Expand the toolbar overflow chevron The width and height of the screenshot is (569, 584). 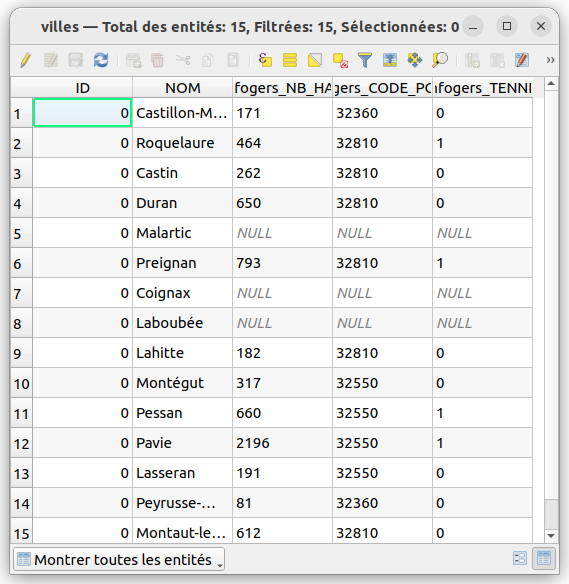tap(550, 60)
